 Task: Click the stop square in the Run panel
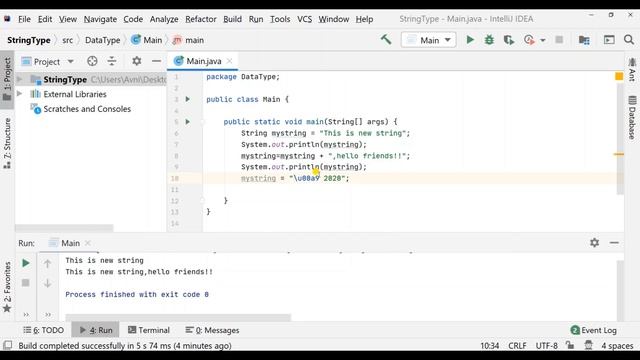tap(25, 282)
